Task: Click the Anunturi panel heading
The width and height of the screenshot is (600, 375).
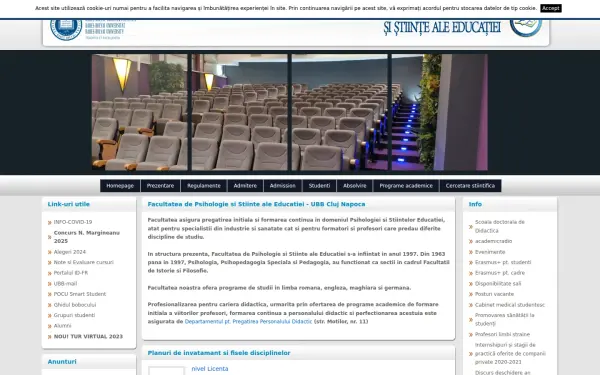Action: click(62, 362)
